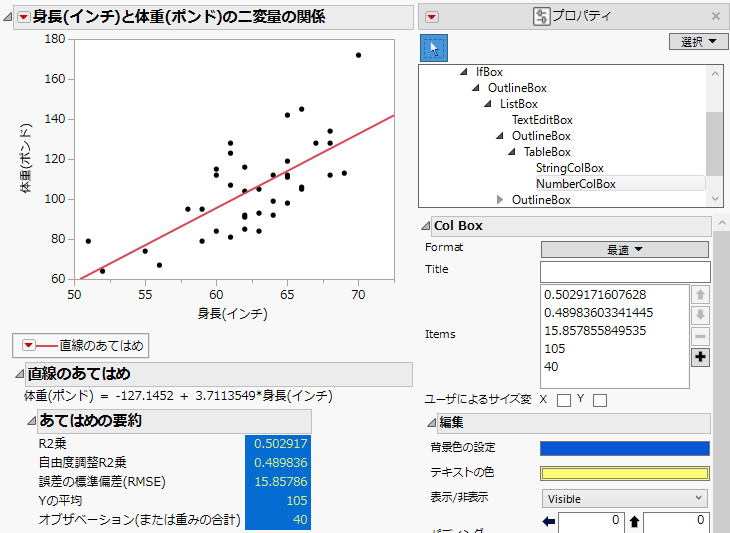Click the adjusted R2 value 0.489836
730x533 pixels.
click(280, 463)
